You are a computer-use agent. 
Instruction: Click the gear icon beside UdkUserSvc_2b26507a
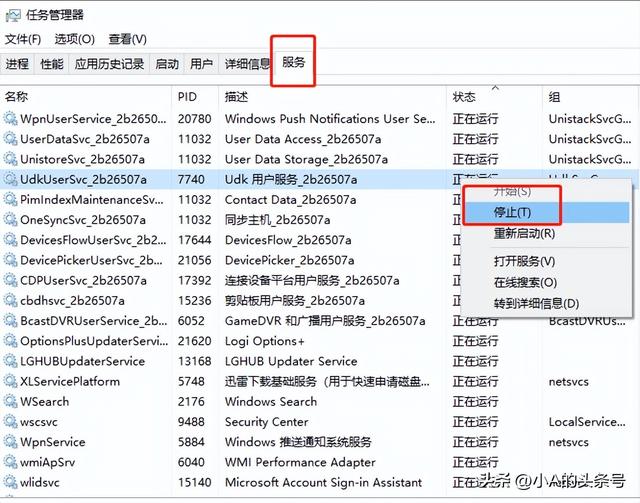[11, 179]
